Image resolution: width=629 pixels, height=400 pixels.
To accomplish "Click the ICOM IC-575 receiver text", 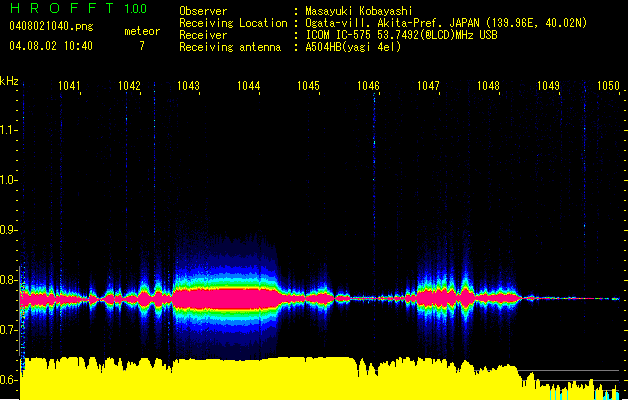I will [x=401, y=35].
